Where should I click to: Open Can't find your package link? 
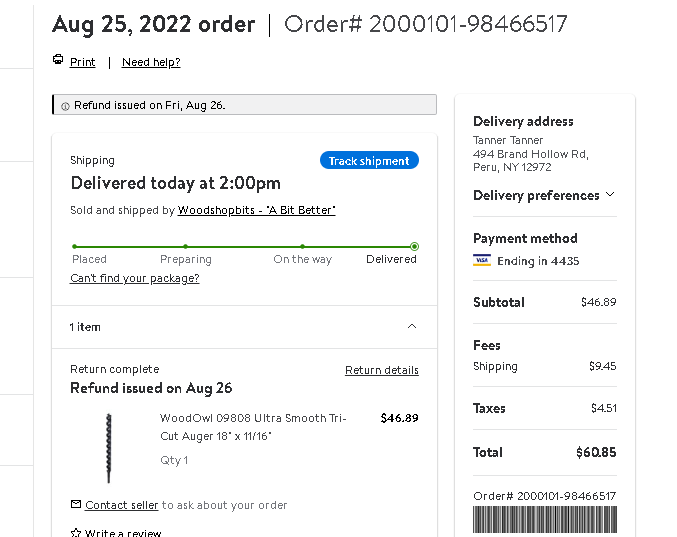135,278
